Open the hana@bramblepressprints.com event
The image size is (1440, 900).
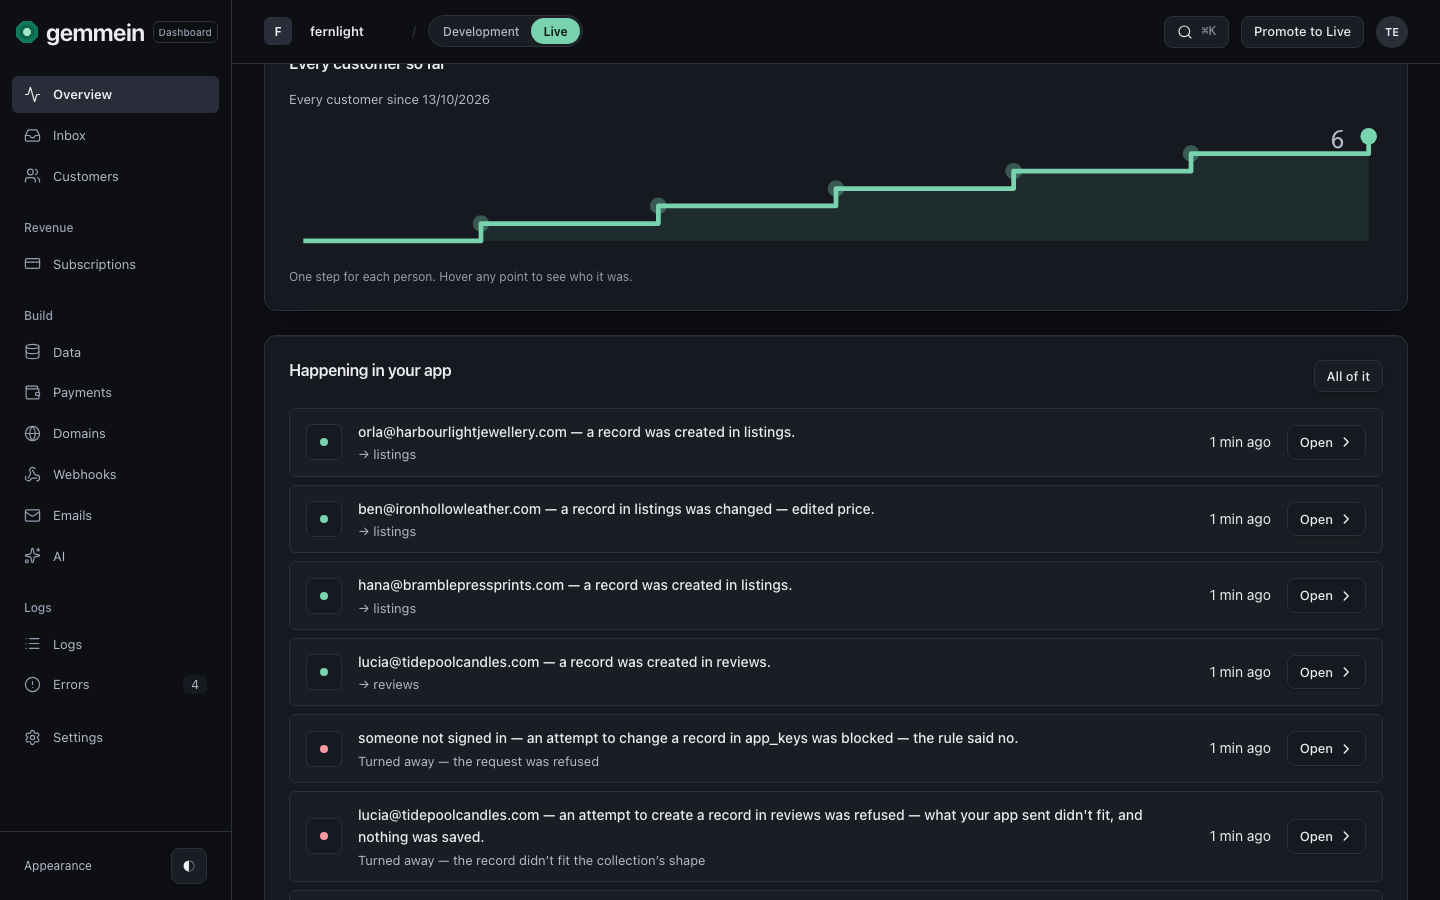1326,596
